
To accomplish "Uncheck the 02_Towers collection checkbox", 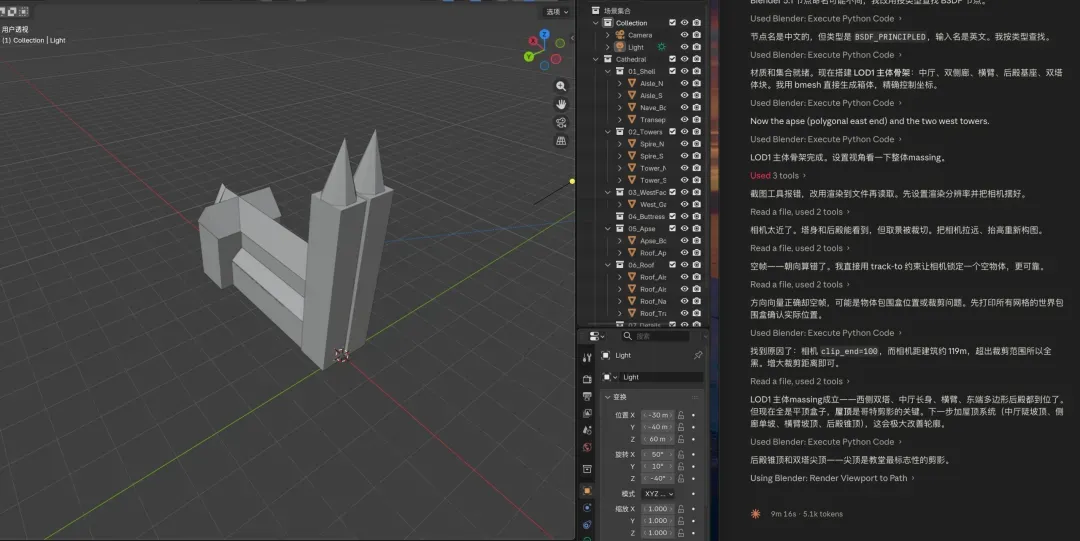I will [x=672, y=132].
